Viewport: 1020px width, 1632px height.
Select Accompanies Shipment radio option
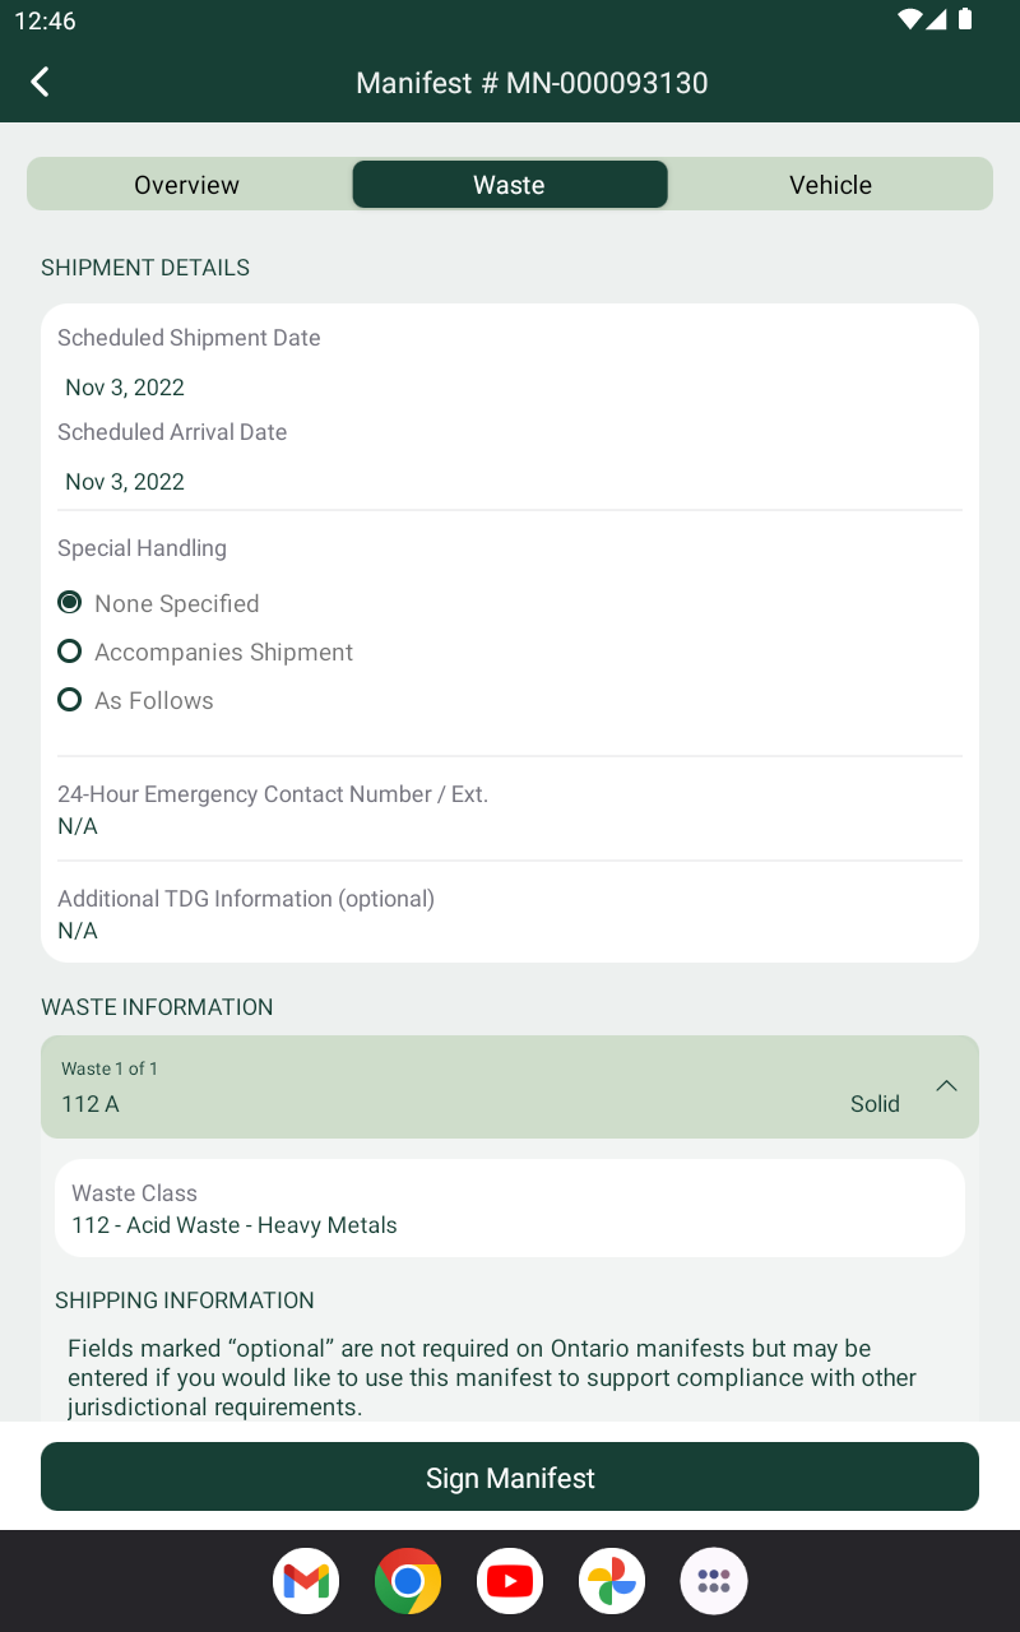[x=70, y=652]
